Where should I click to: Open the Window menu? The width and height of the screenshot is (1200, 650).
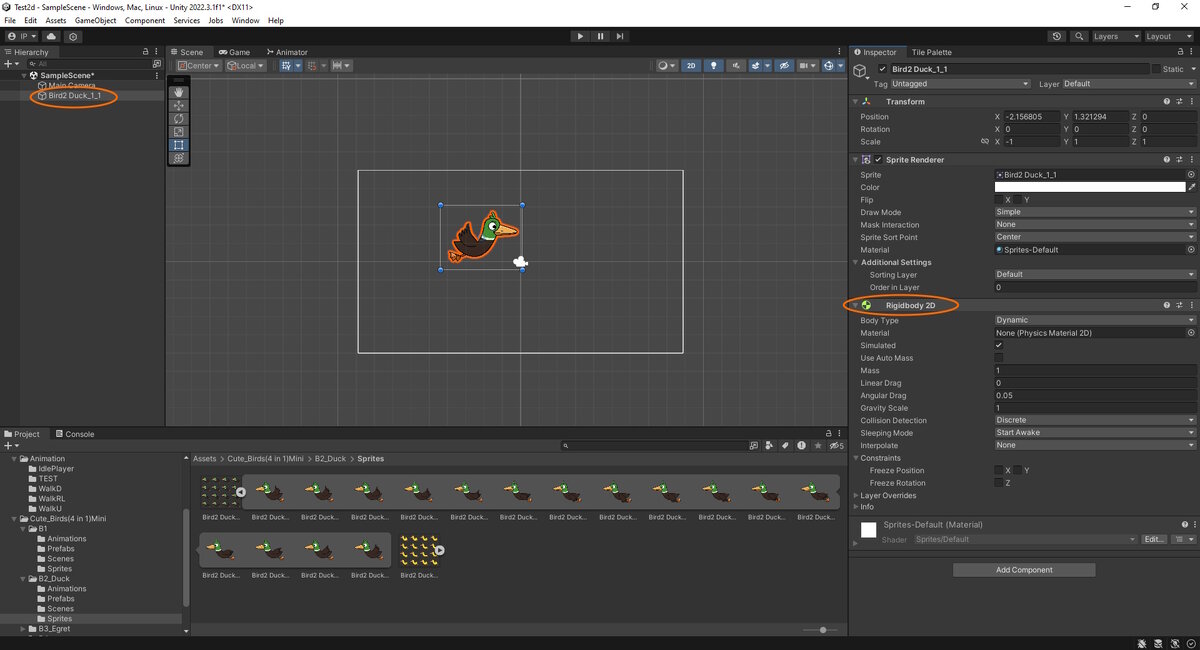coord(245,20)
